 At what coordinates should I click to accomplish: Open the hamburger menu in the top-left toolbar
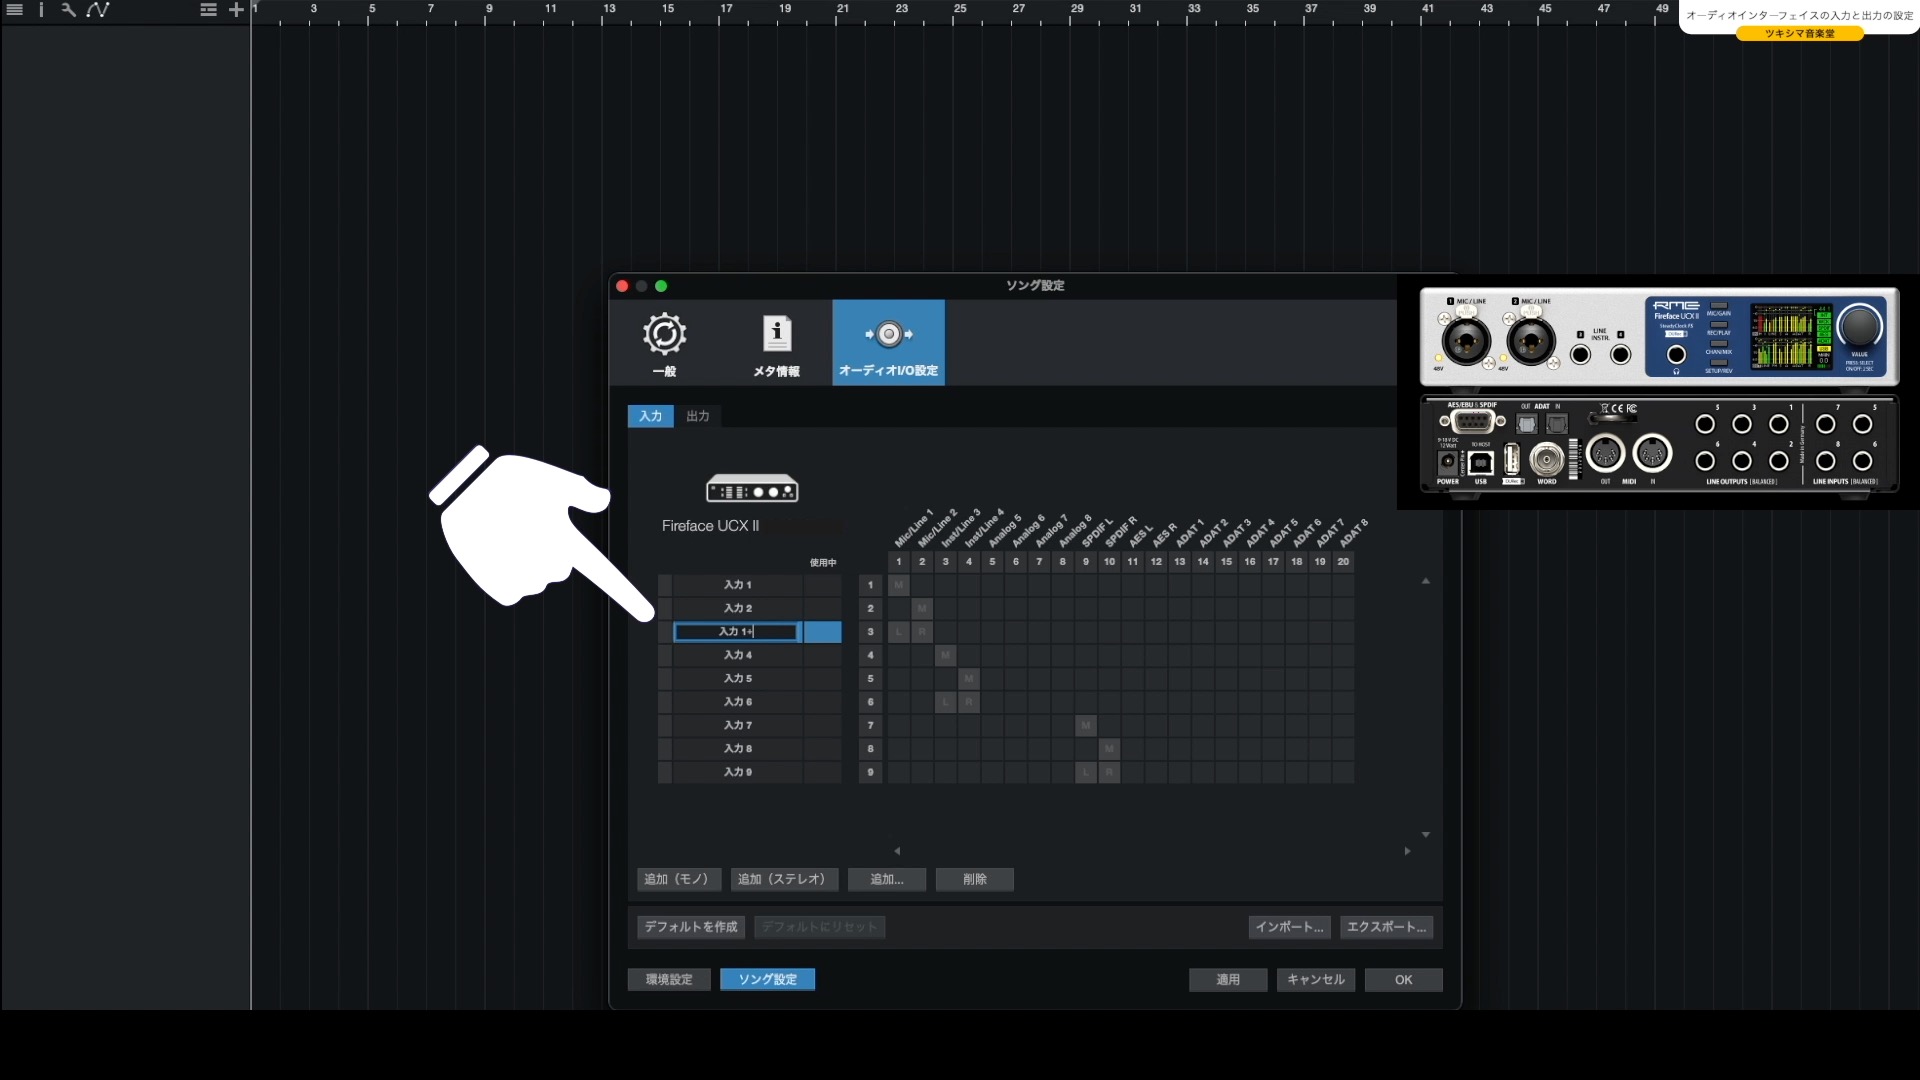click(14, 10)
